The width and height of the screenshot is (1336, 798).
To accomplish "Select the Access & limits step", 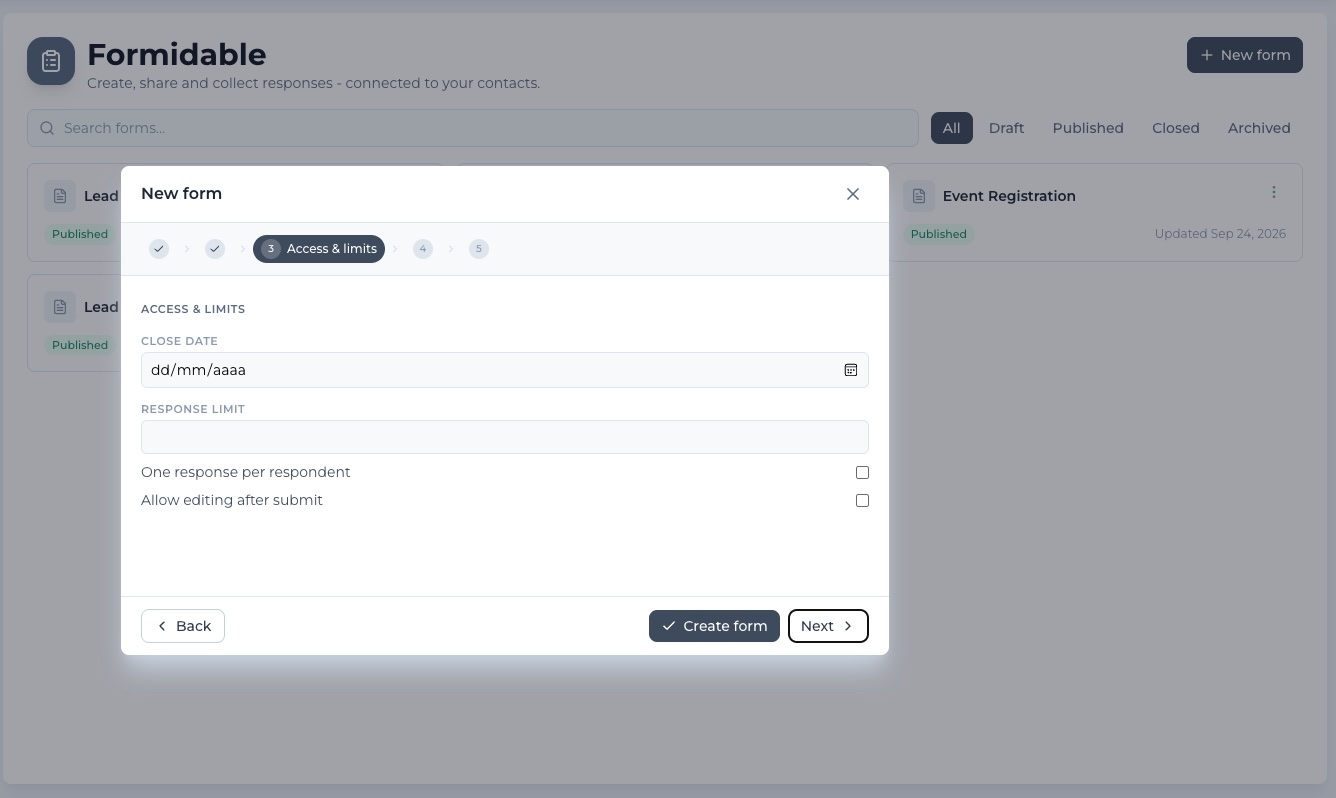I will click(319, 249).
